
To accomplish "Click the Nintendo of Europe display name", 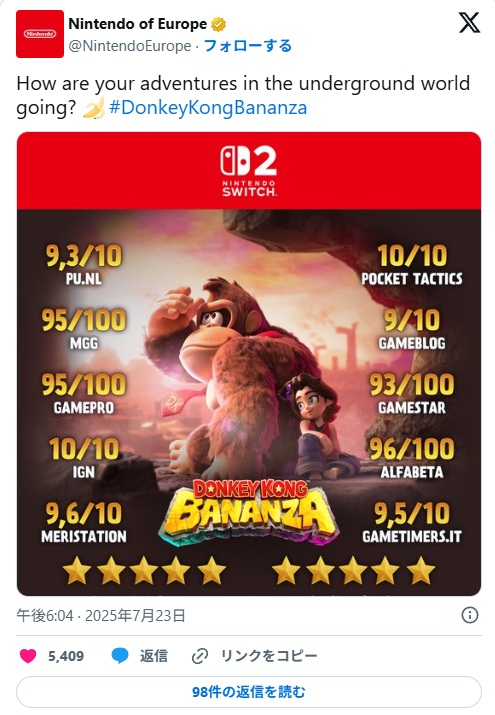I will pos(138,24).
